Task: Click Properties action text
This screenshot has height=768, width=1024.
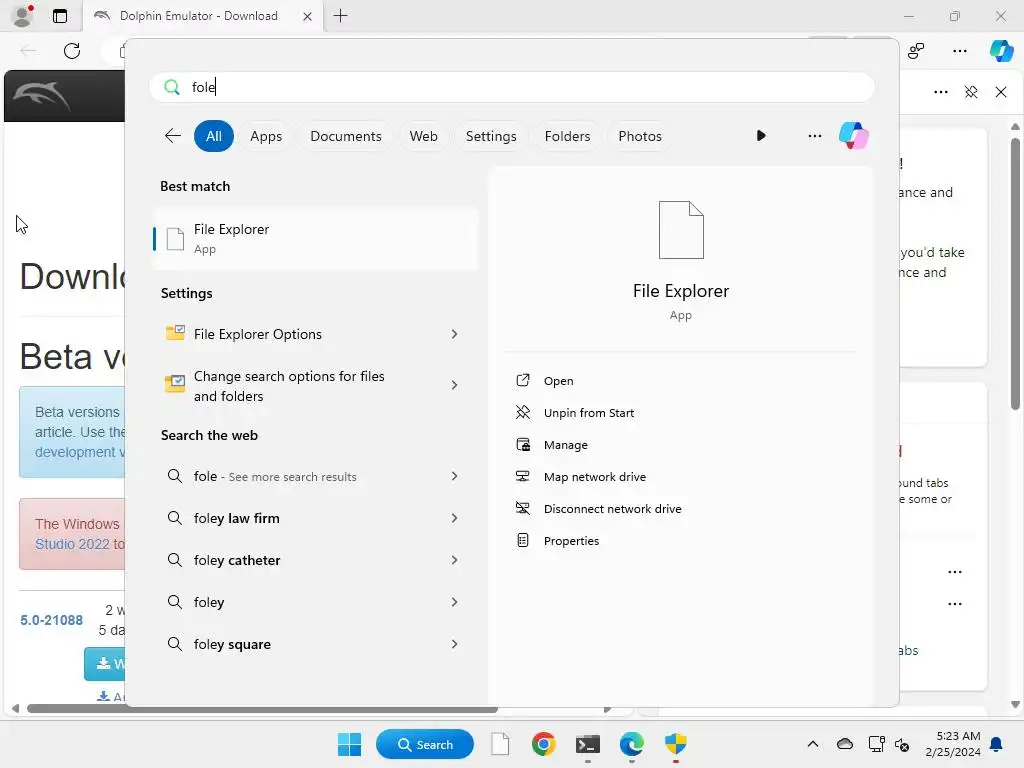Action: coord(571,541)
